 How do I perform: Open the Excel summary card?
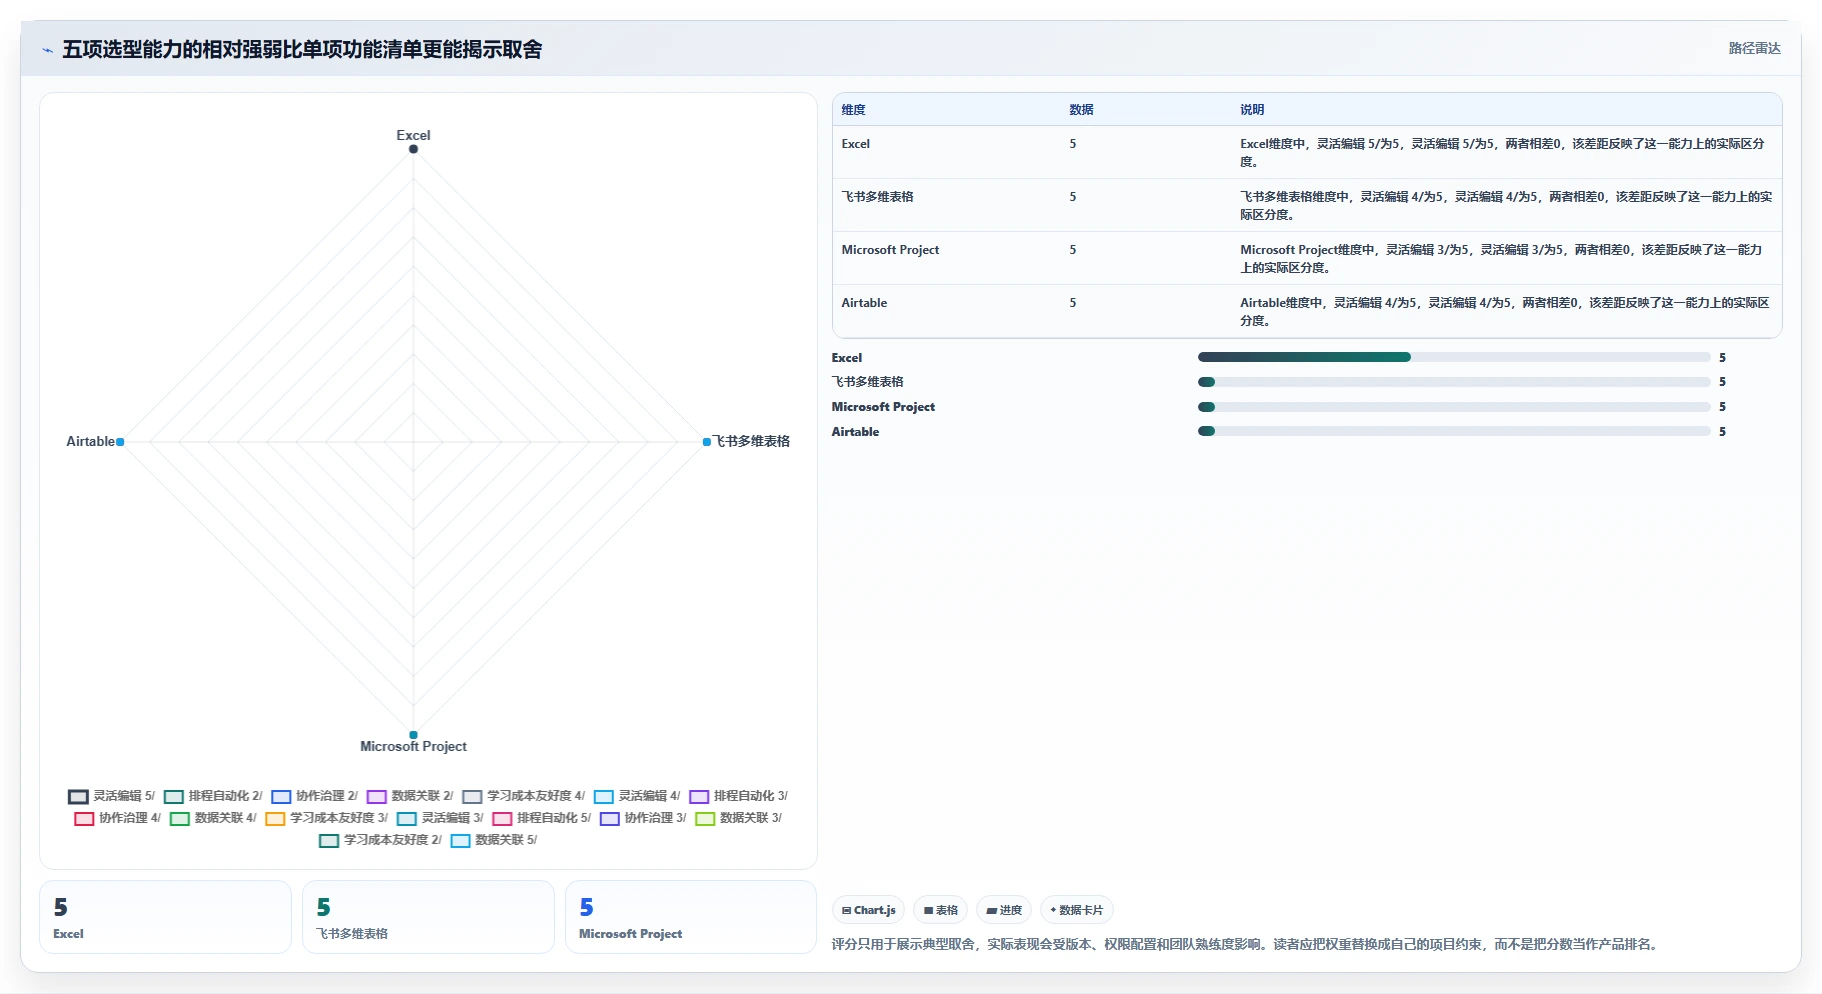pos(165,917)
